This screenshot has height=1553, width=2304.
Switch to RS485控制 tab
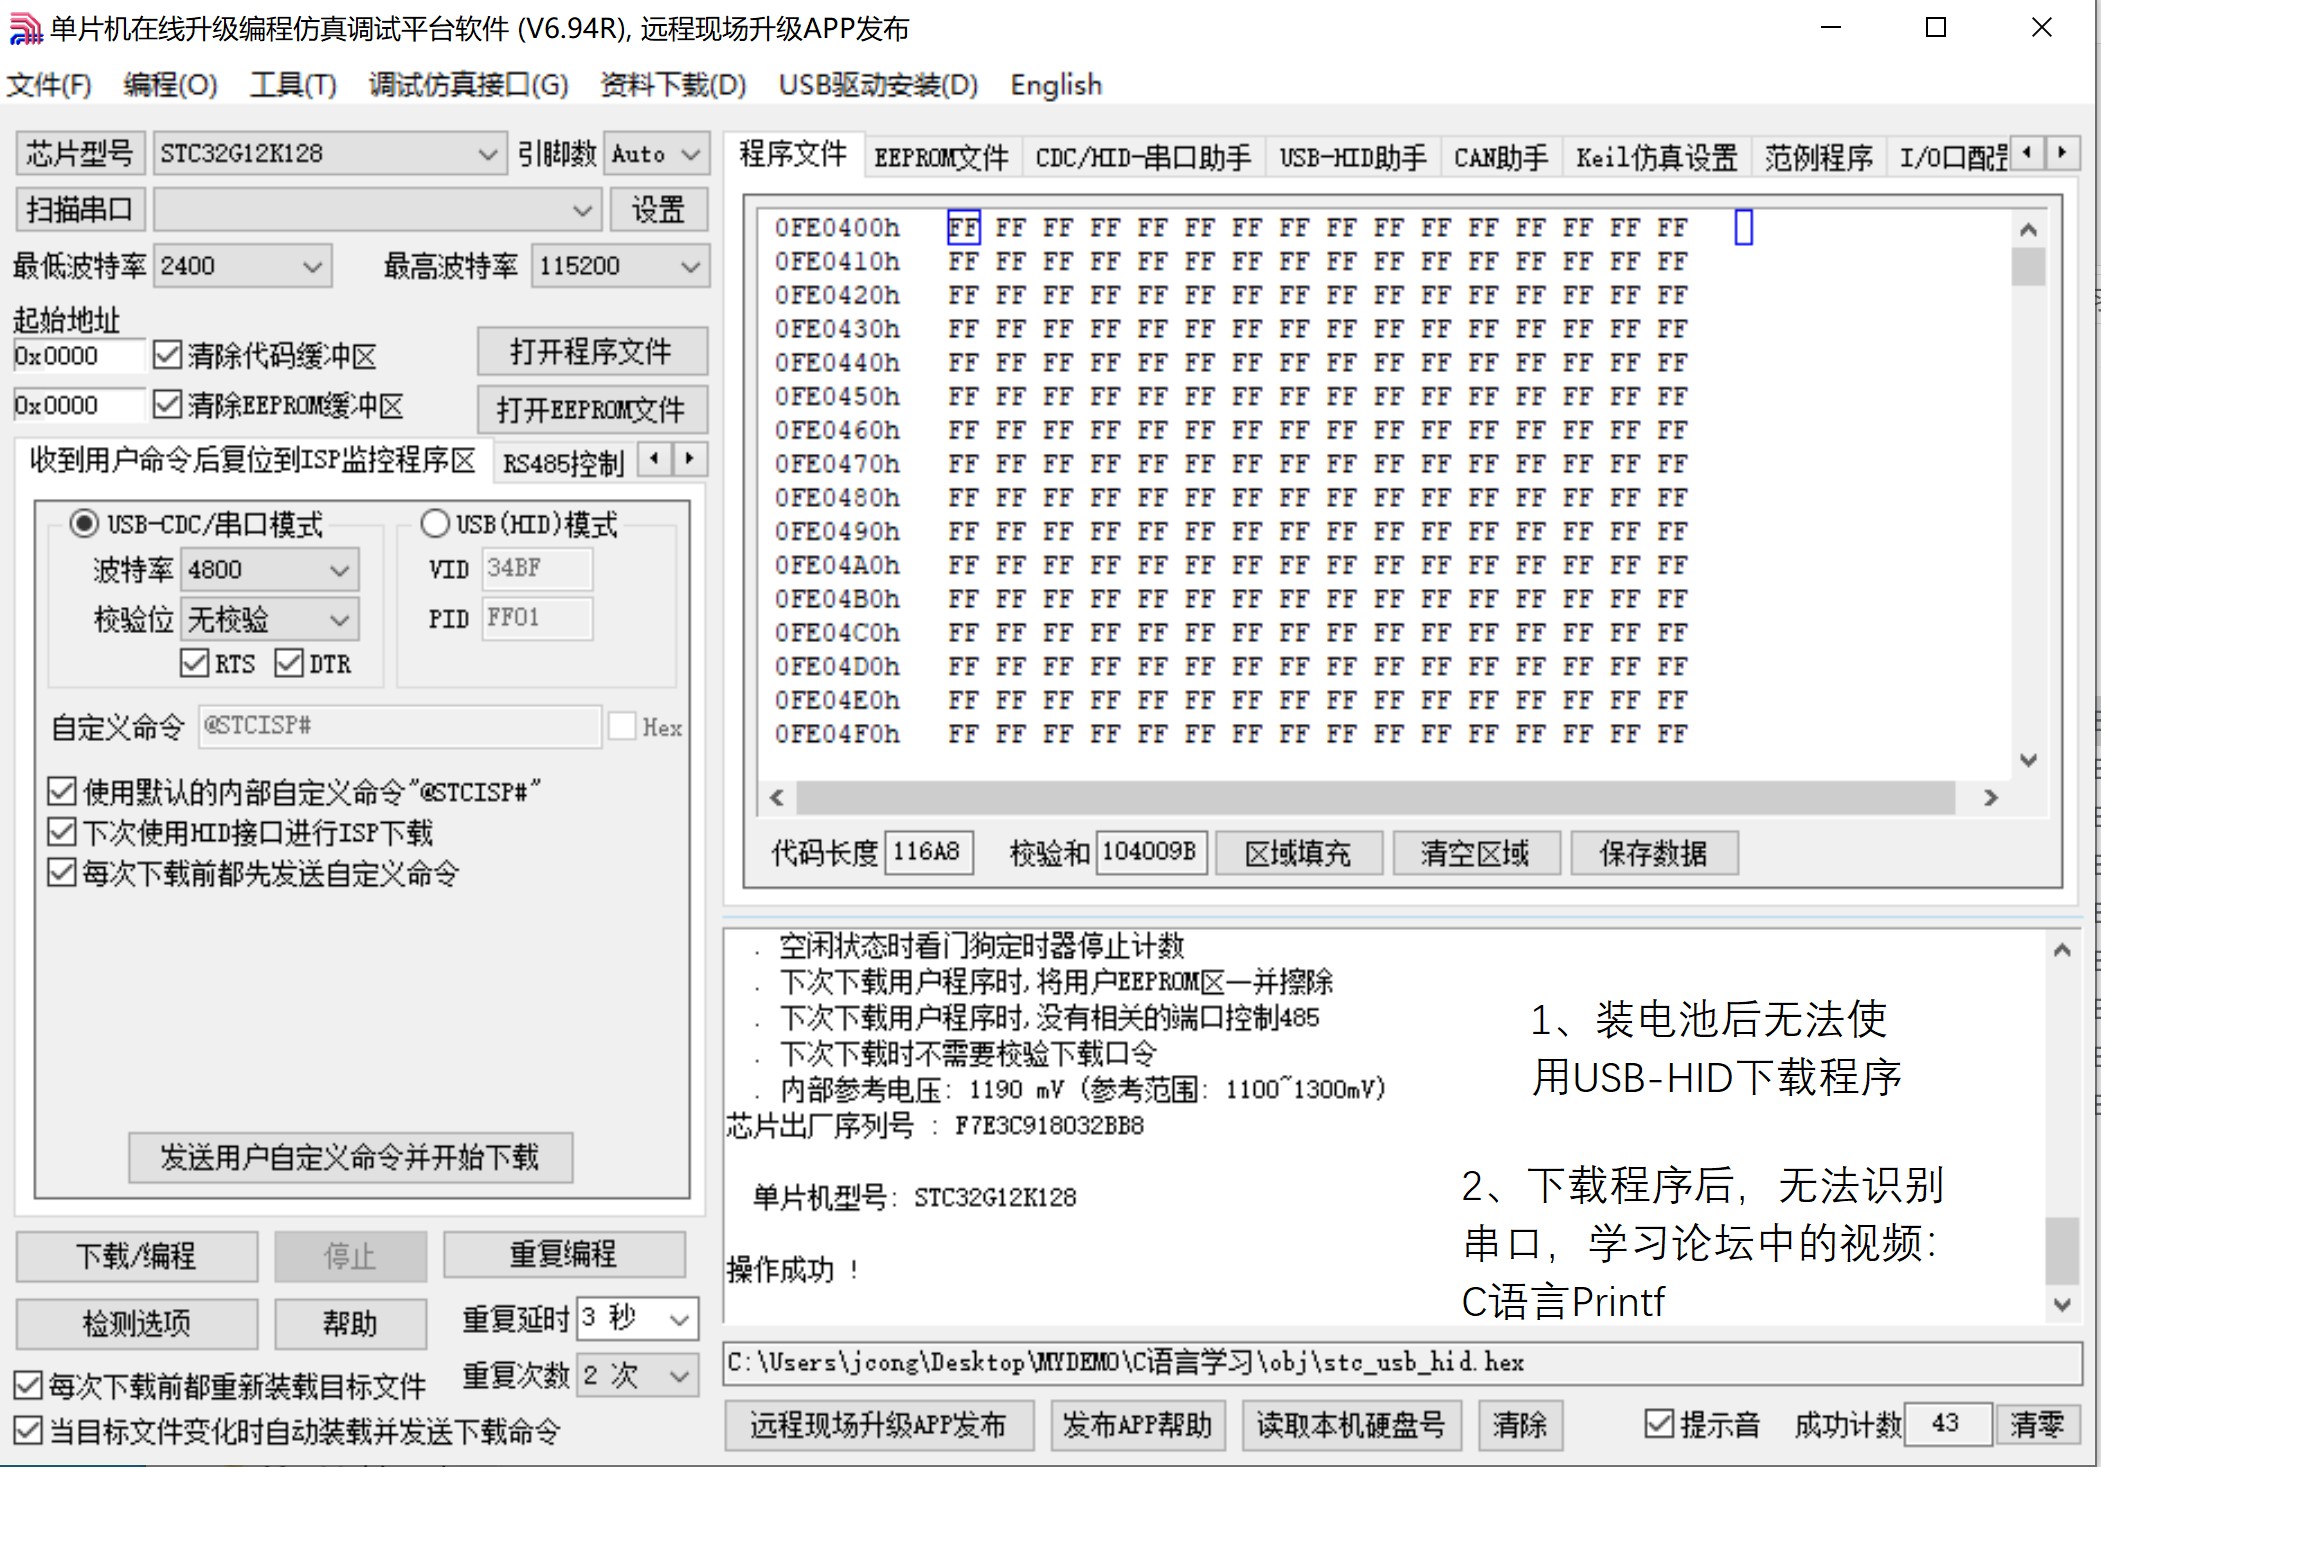[563, 462]
